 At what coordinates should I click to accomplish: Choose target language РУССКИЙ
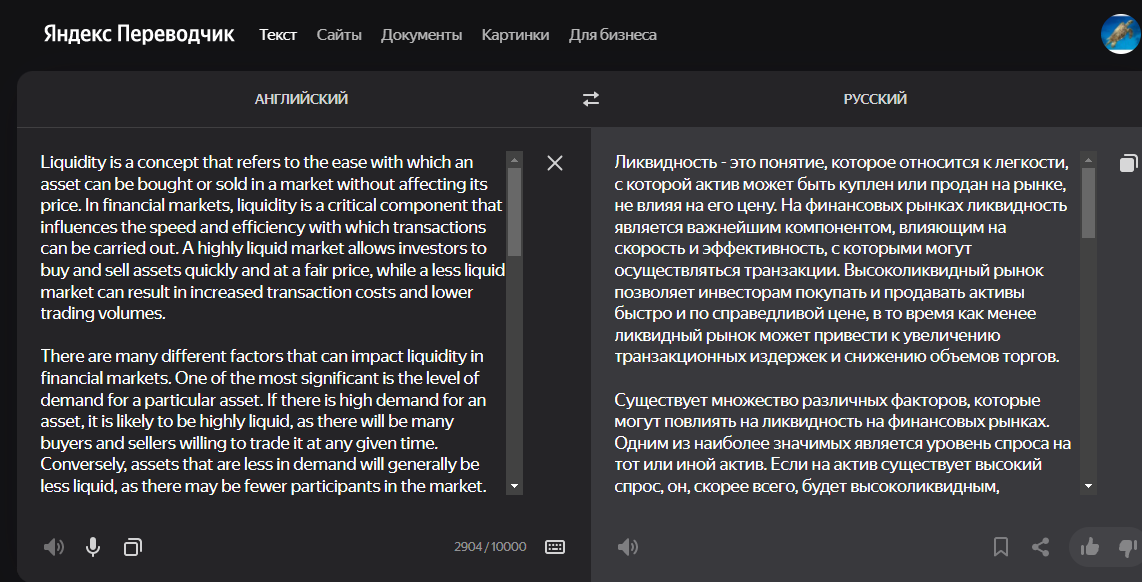(x=875, y=99)
